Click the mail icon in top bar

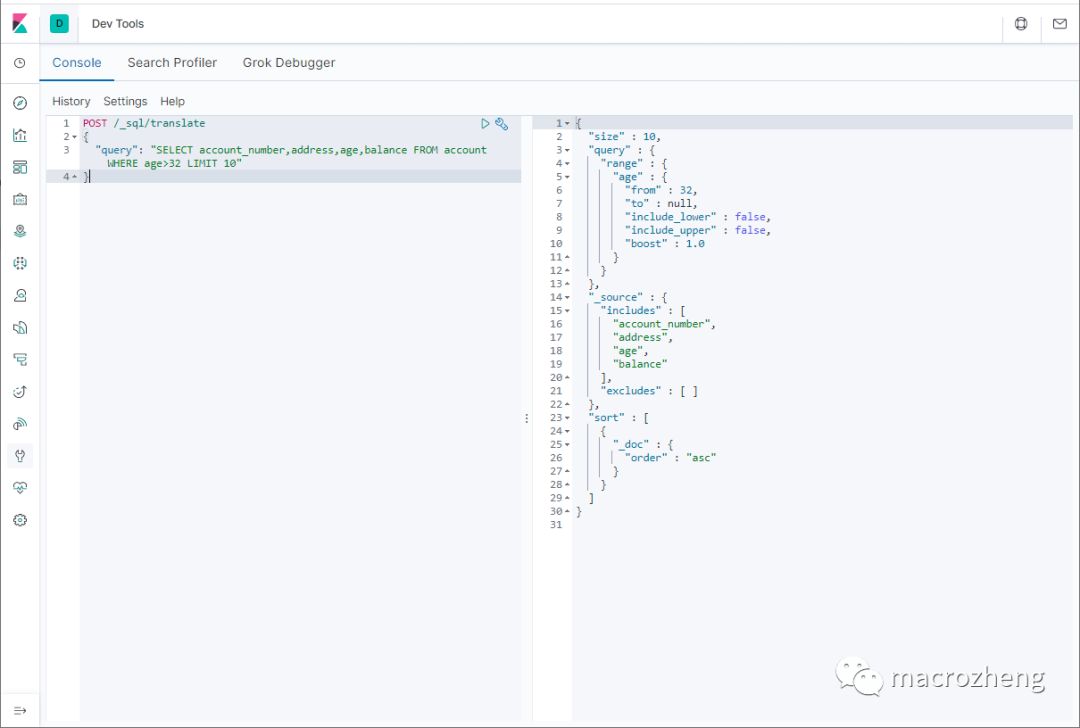[x=1059, y=24]
